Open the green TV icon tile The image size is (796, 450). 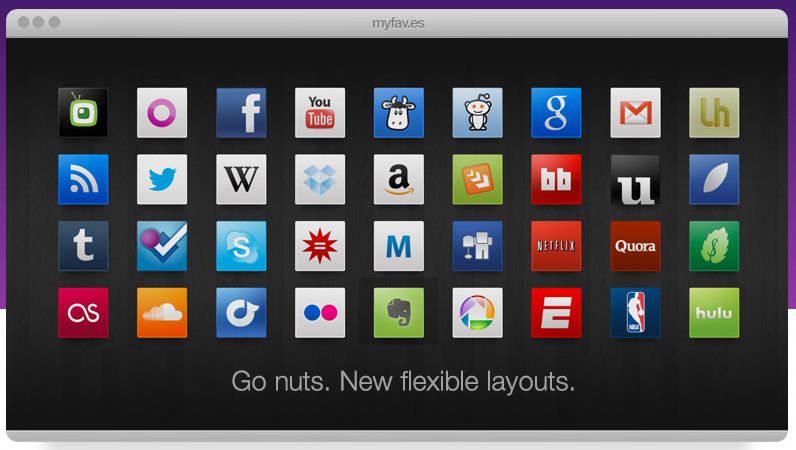click(x=83, y=113)
